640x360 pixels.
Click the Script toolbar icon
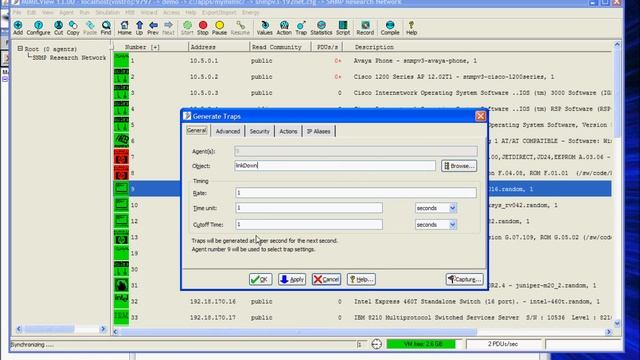tap(343, 28)
